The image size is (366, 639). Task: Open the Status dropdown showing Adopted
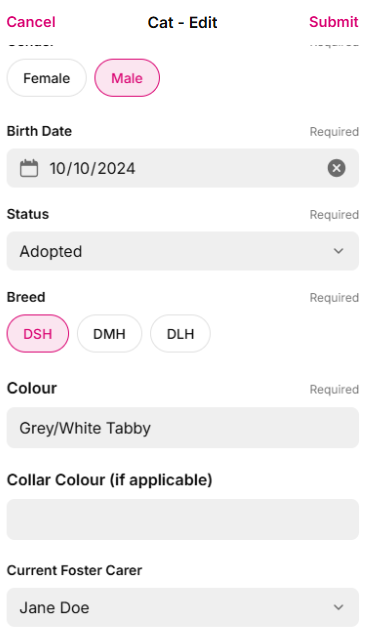coord(183,251)
